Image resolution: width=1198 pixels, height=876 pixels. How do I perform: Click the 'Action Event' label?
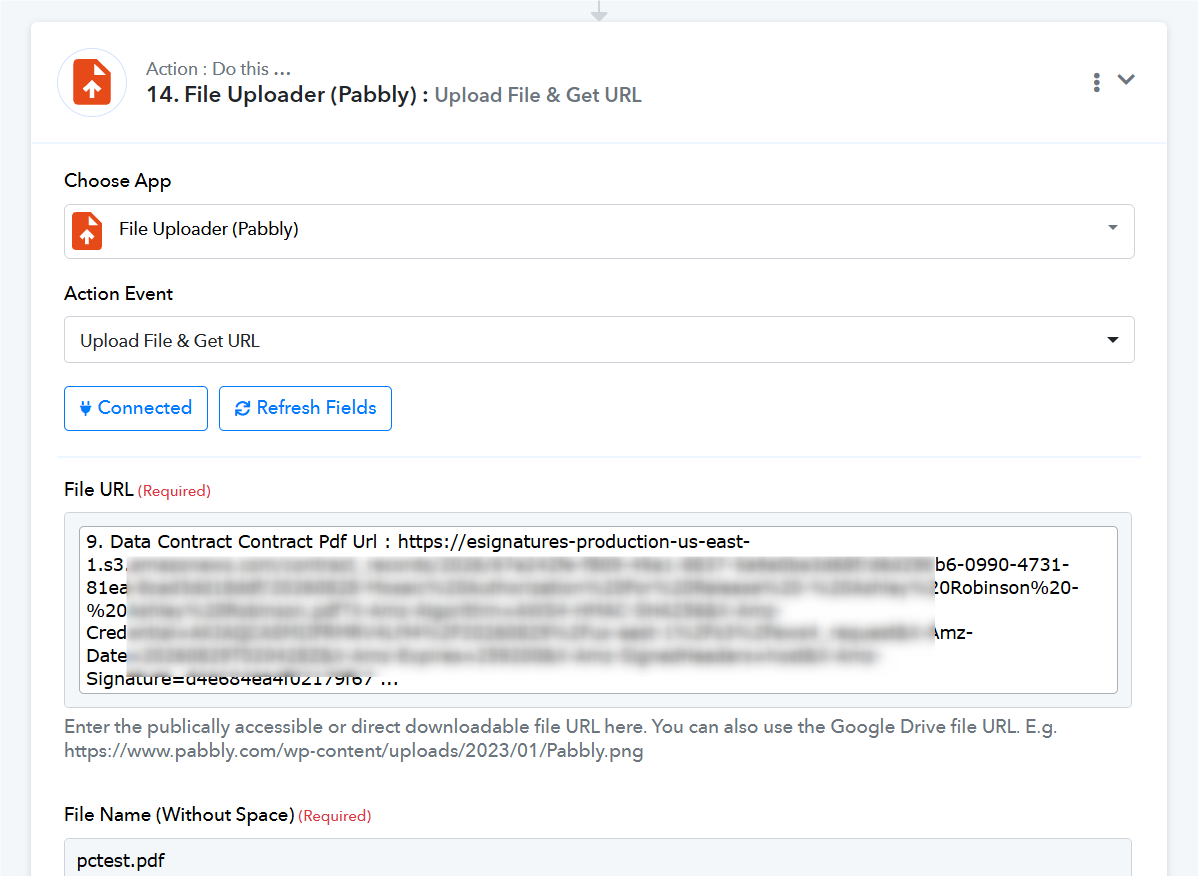pos(118,294)
